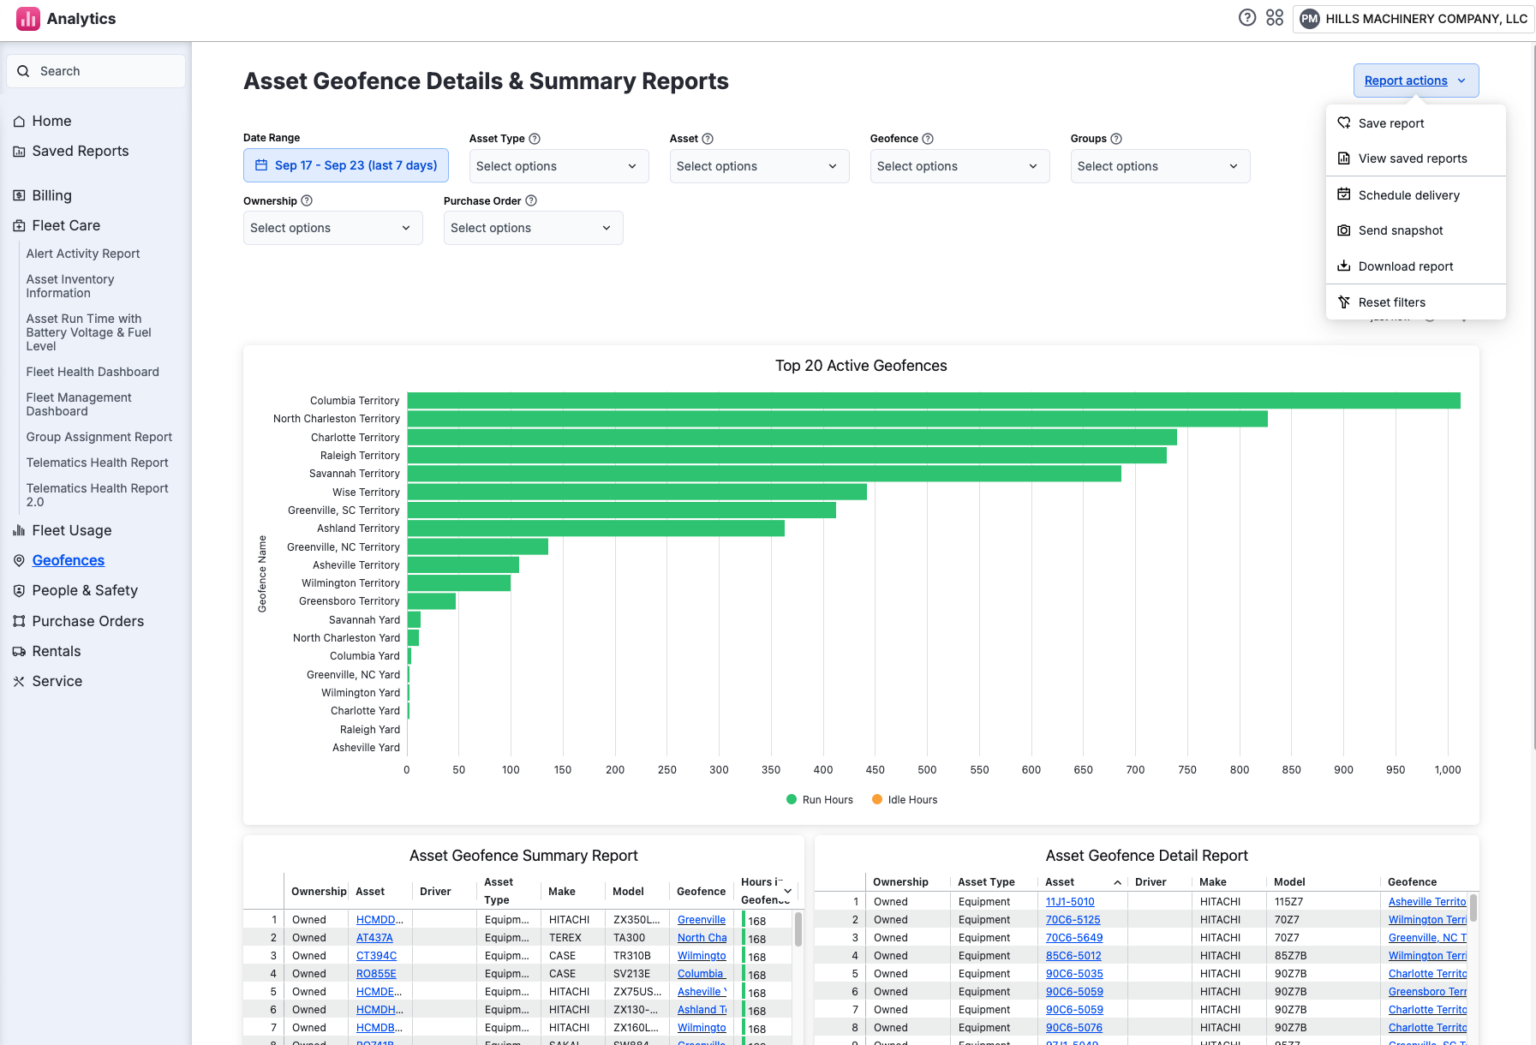Toggle Idle Hours legend series
The image size is (1536, 1045).
pyautogui.click(x=905, y=800)
